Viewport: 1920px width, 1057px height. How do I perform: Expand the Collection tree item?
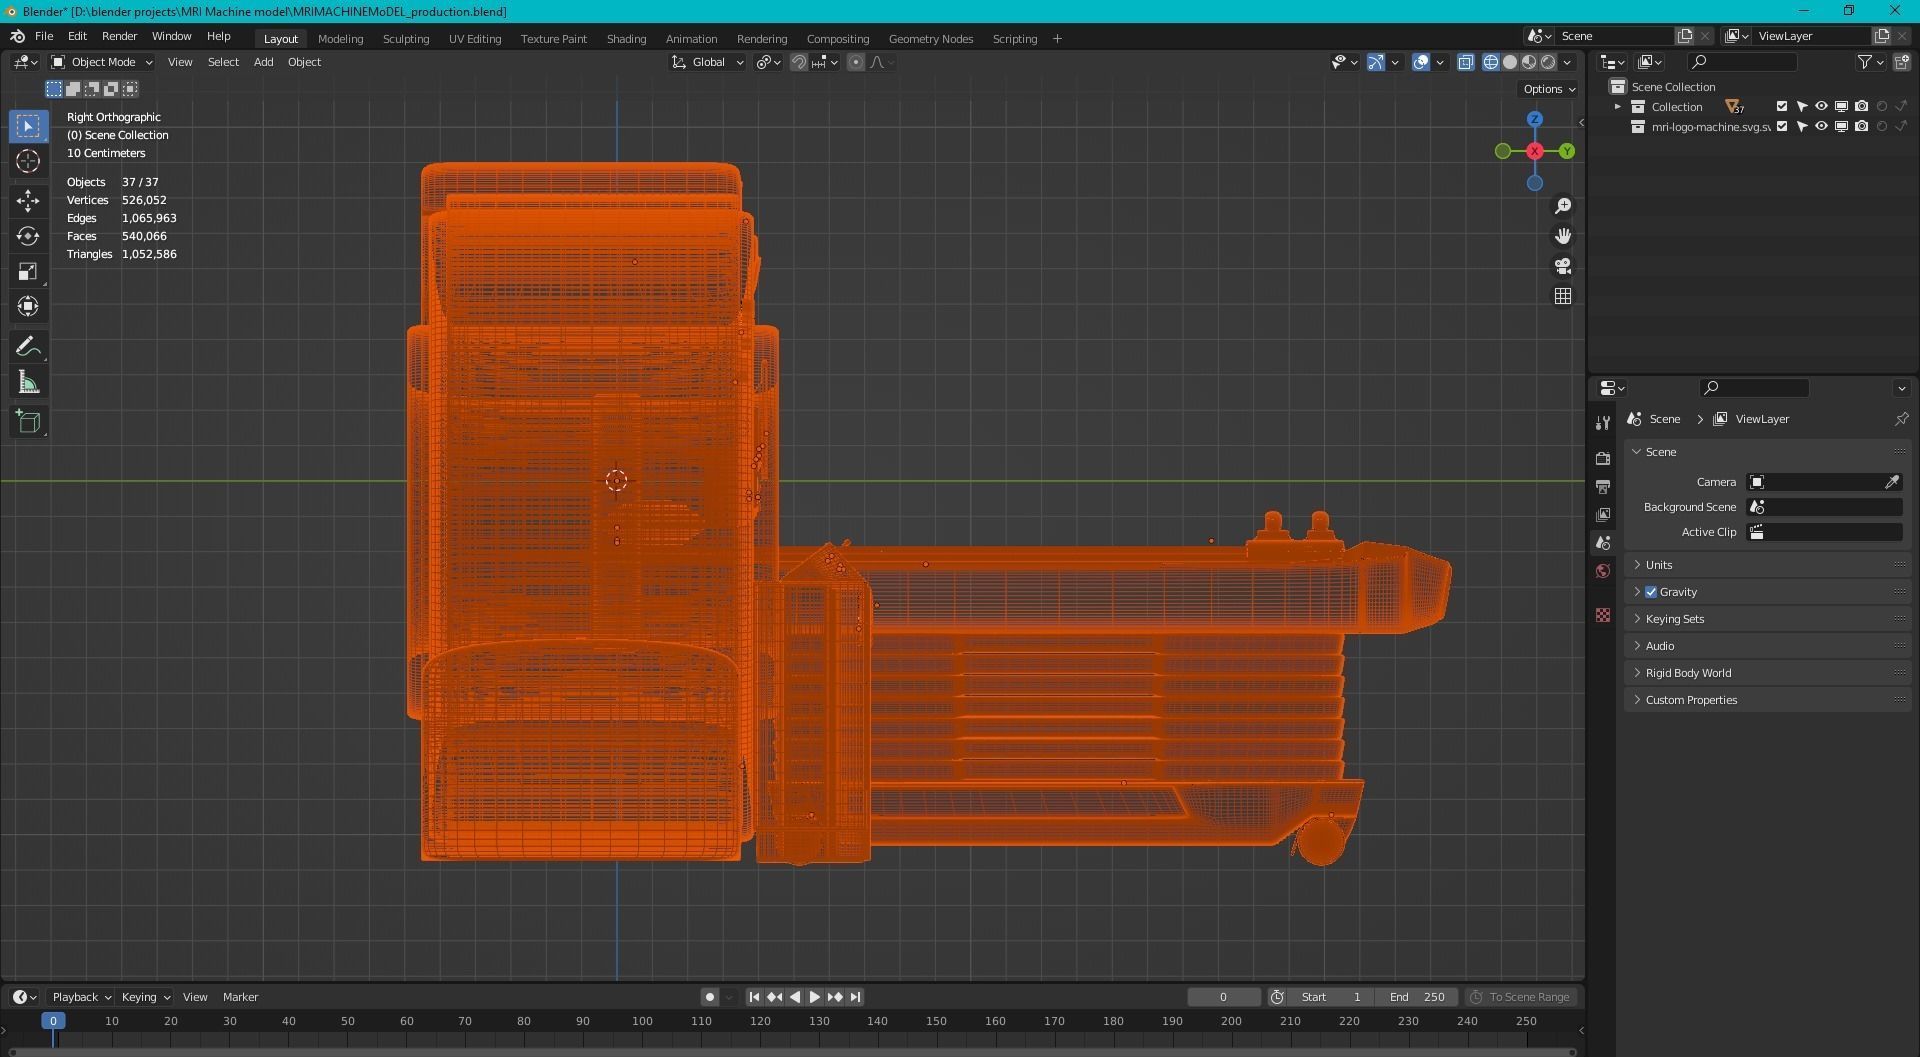click(x=1618, y=107)
